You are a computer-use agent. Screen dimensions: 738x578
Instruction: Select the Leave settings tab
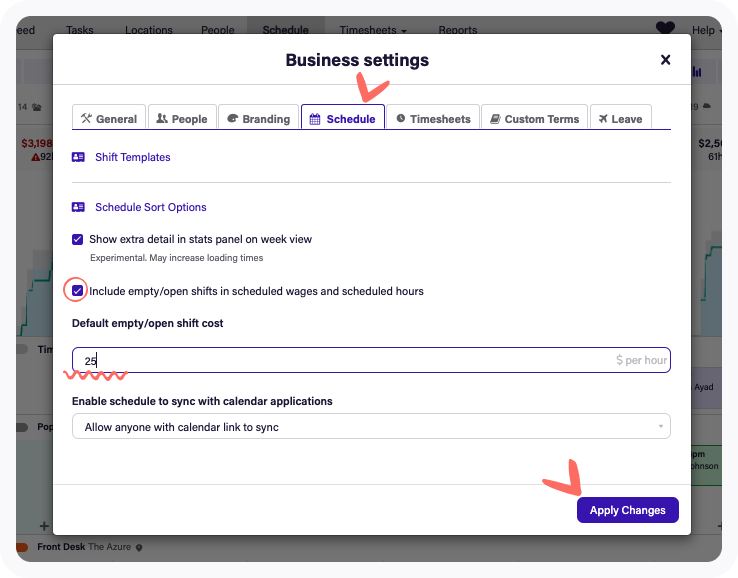(620, 118)
